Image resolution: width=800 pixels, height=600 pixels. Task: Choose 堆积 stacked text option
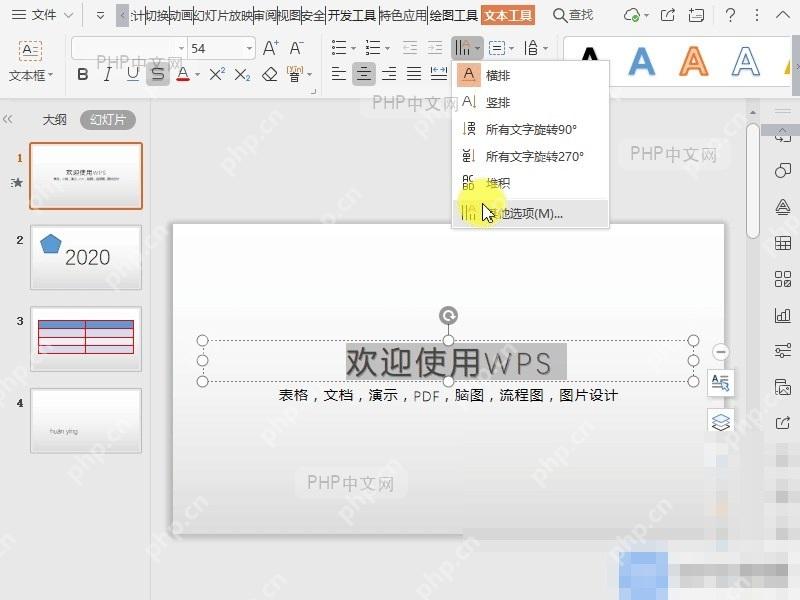coord(530,183)
